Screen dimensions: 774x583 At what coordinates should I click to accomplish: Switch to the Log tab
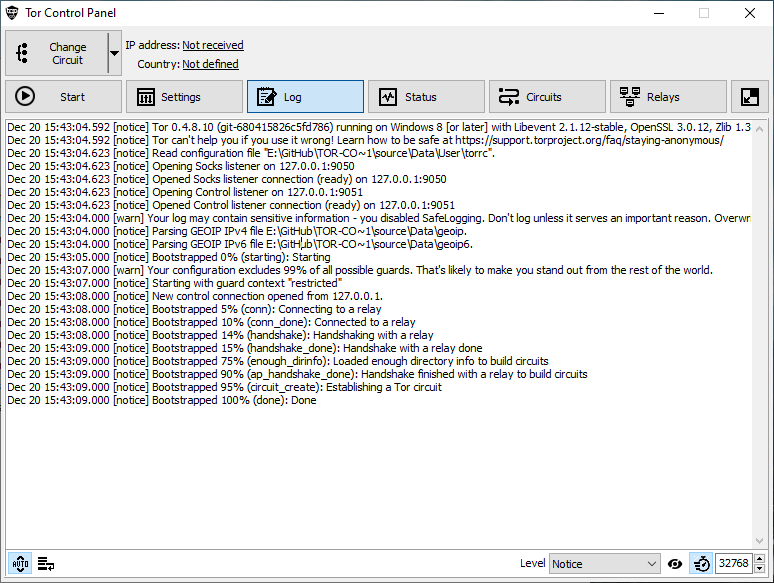pyautogui.click(x=305, y=97)
